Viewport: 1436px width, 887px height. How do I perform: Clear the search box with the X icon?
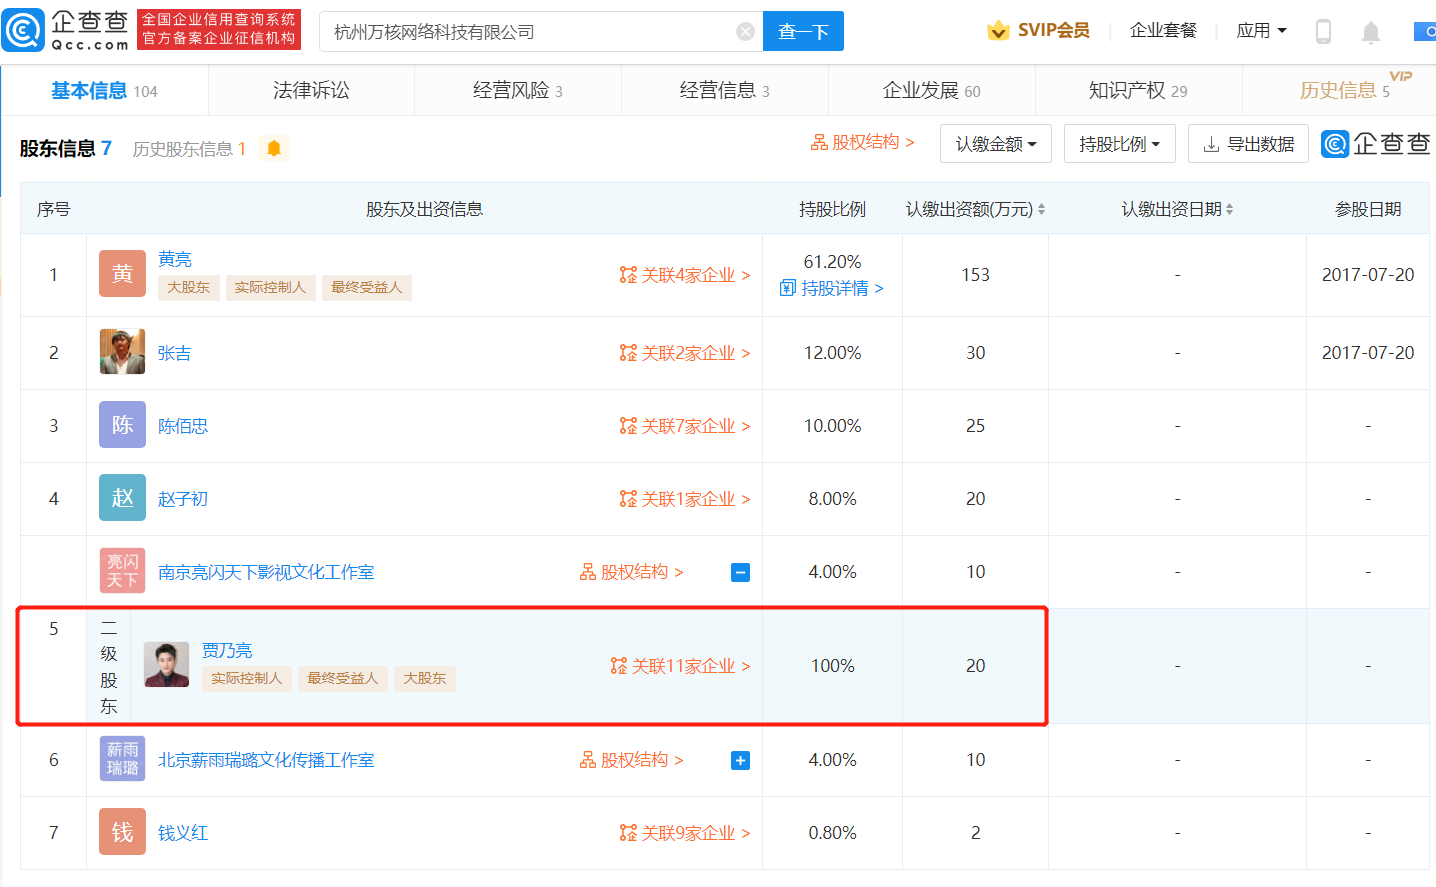point(745,32)
